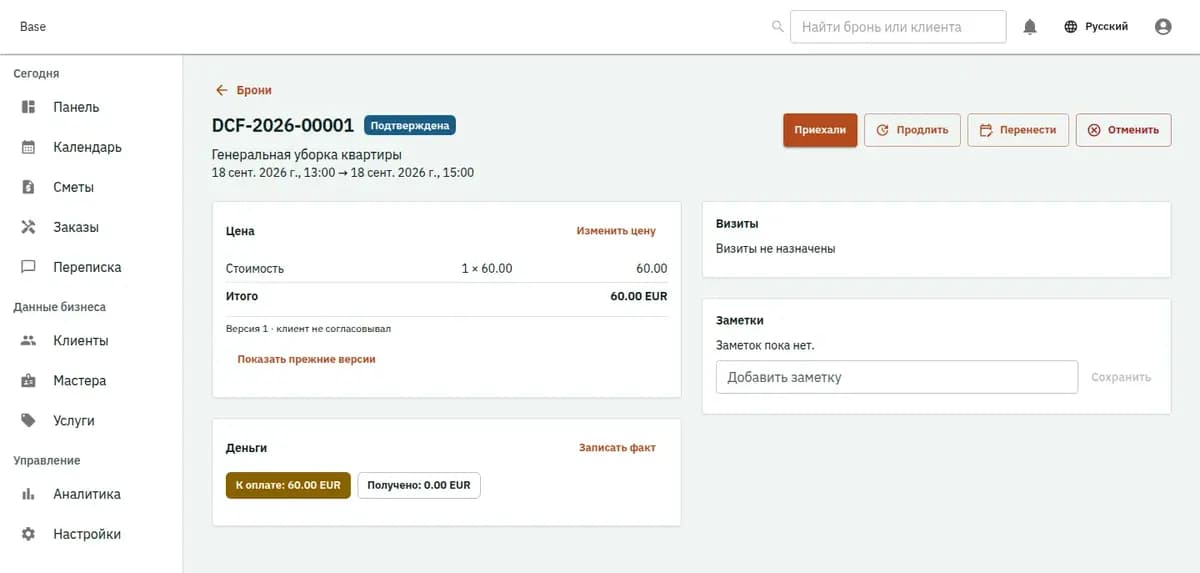This screenshot has width=1200, height=573.
Task: Click the Календарь calendar icon
Action: [x=29, y=147]
